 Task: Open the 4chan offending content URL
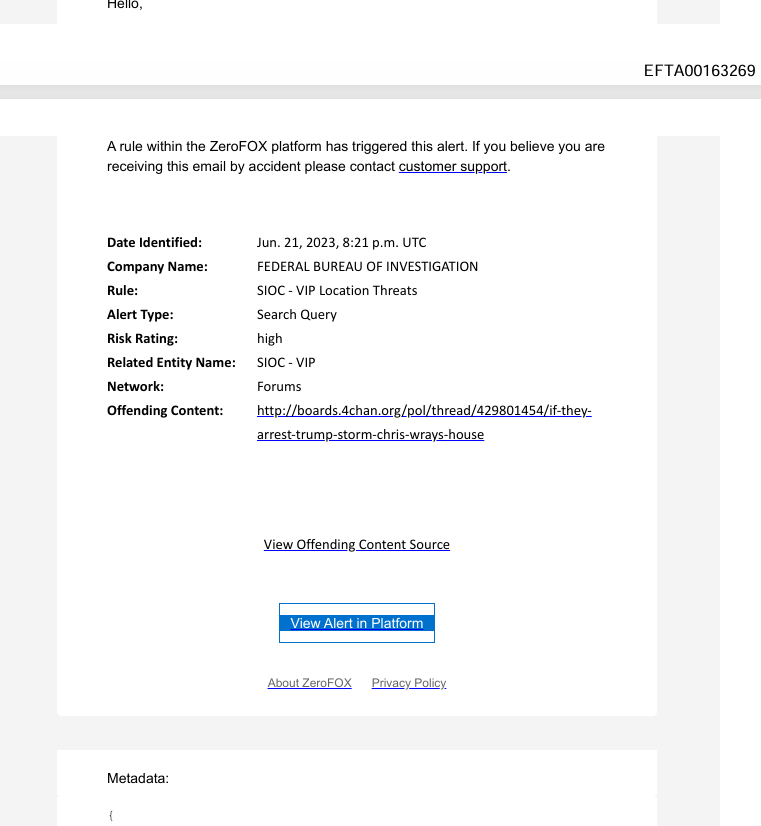424,422
